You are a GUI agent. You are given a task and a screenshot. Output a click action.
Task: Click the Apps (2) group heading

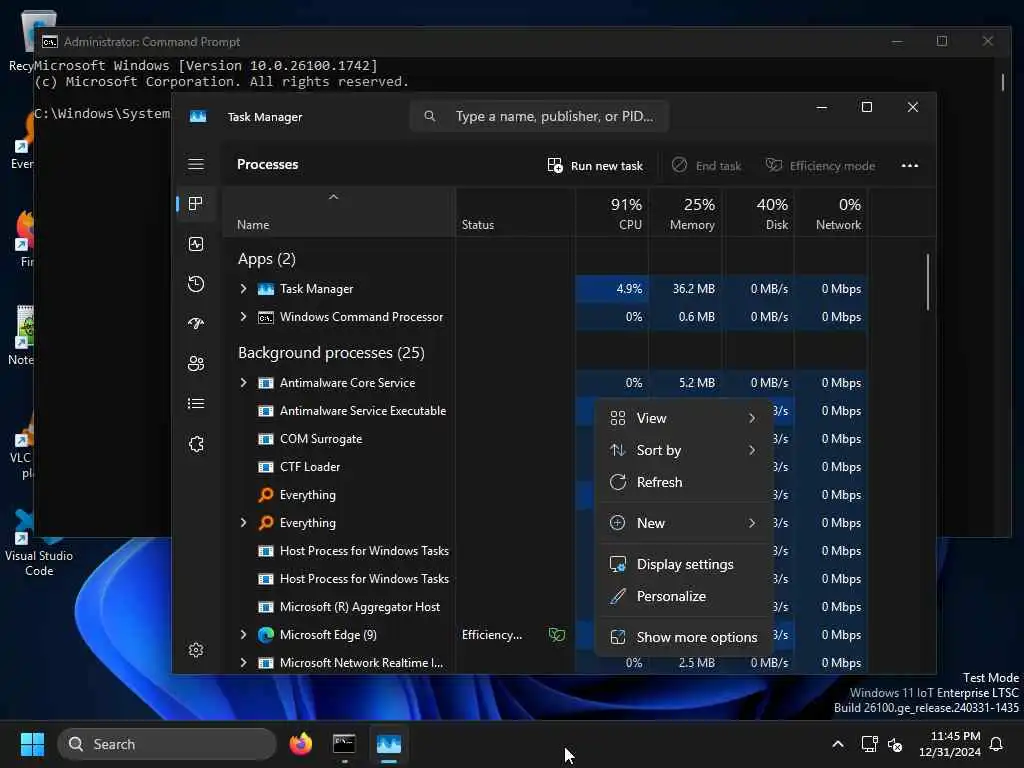266,259
